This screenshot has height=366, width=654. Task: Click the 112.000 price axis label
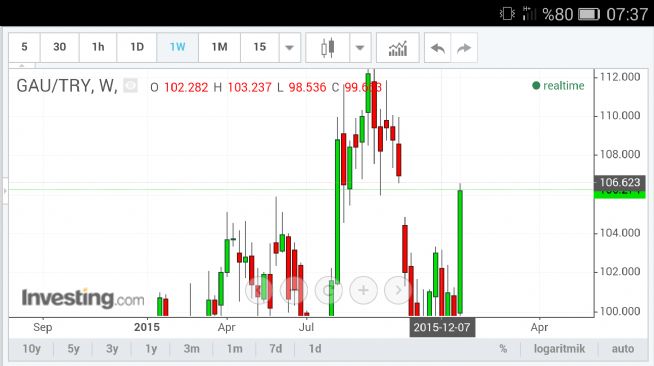[x=620, y=77]
